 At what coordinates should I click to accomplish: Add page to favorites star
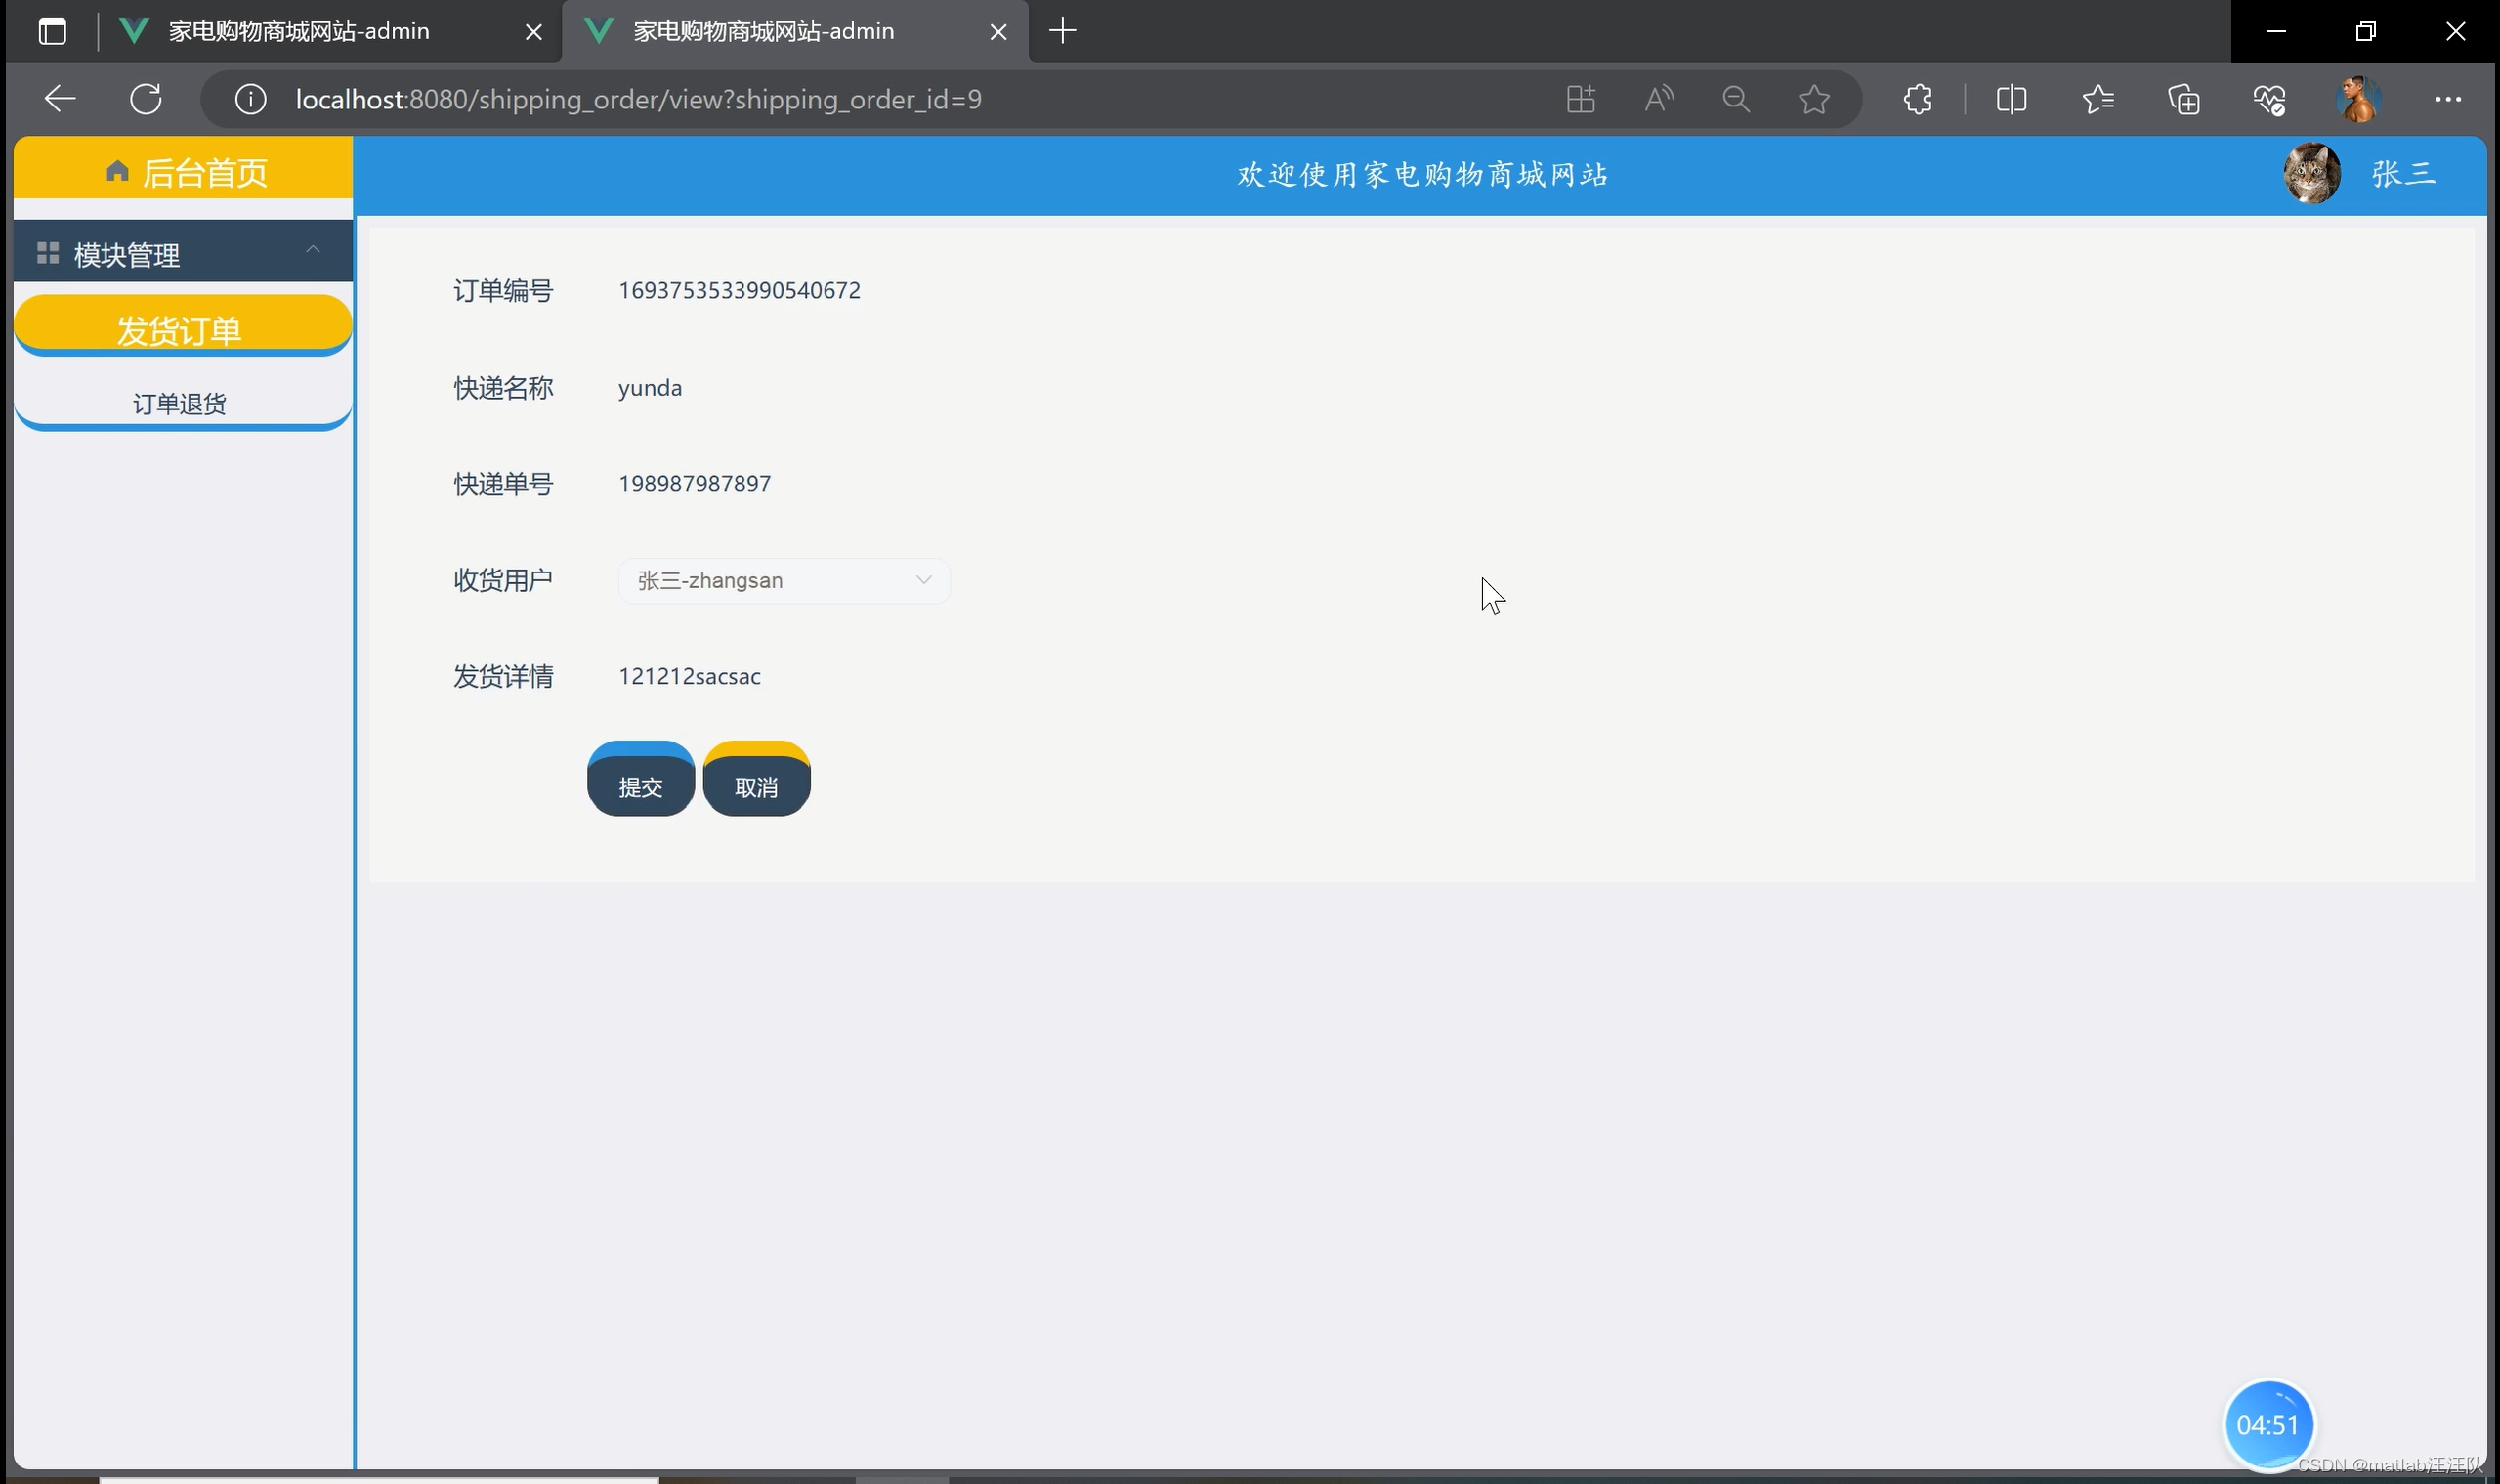[1813, 99]
